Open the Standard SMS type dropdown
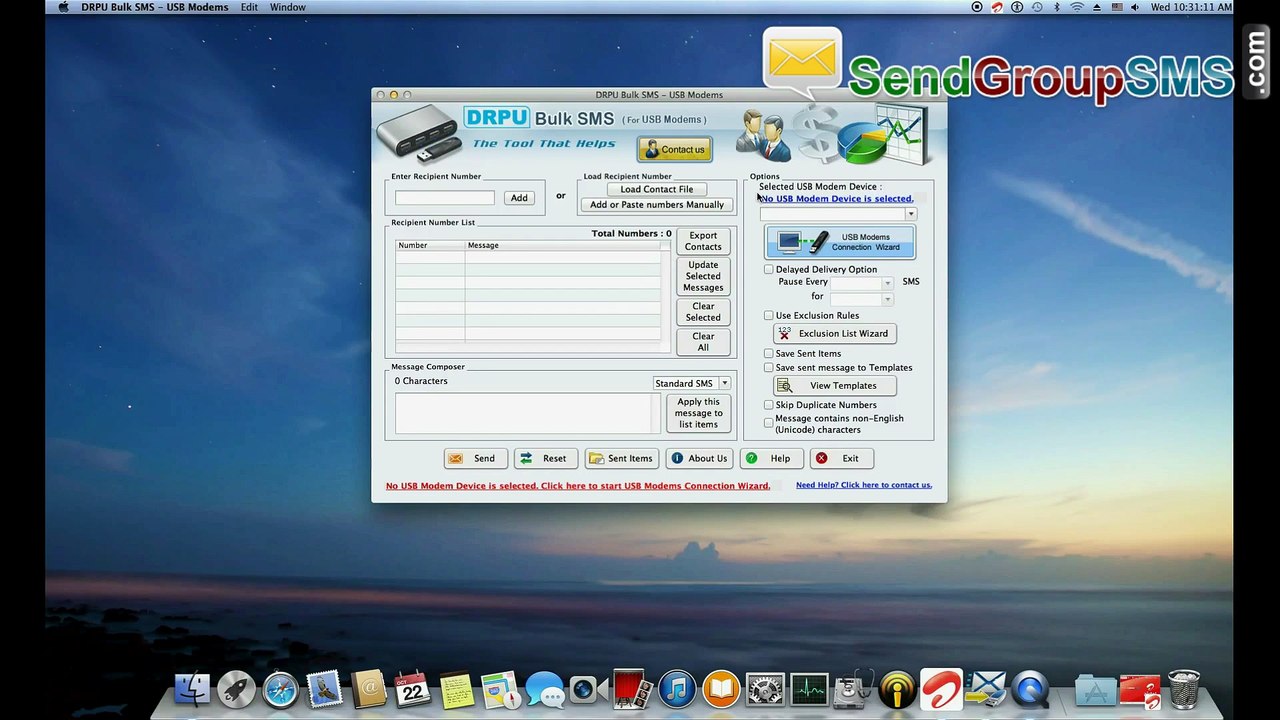1280x720 pixels. (692, 383)
